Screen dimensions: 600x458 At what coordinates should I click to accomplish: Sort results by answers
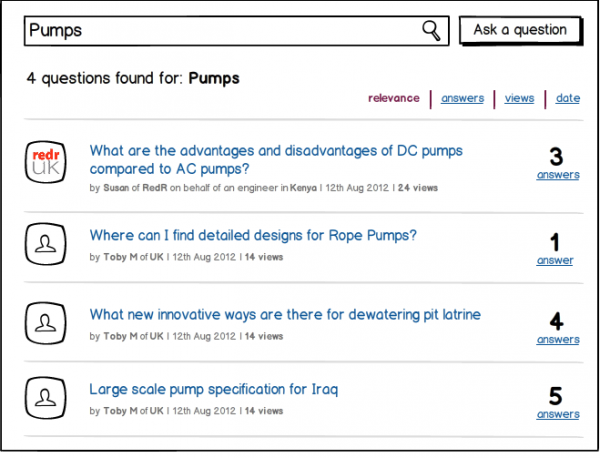(x=462, y=98)
